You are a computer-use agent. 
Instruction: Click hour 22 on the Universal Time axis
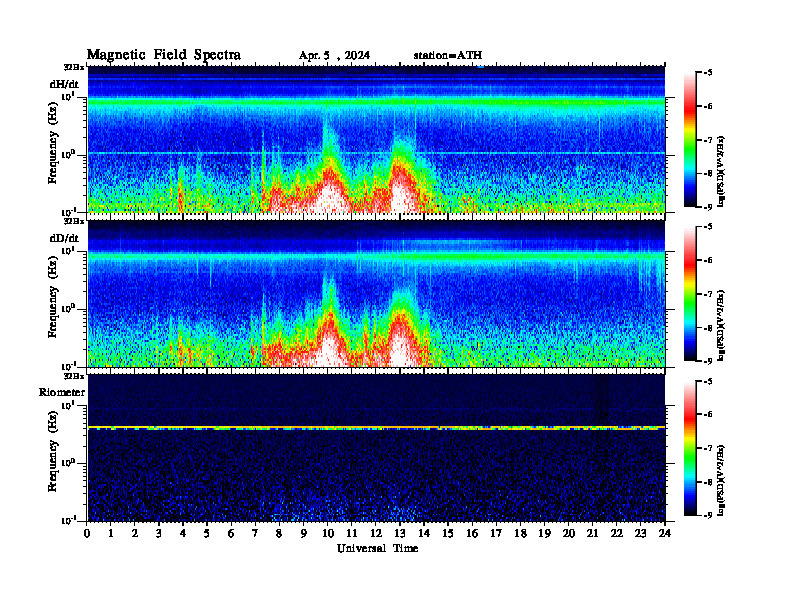tap(616, 534)
